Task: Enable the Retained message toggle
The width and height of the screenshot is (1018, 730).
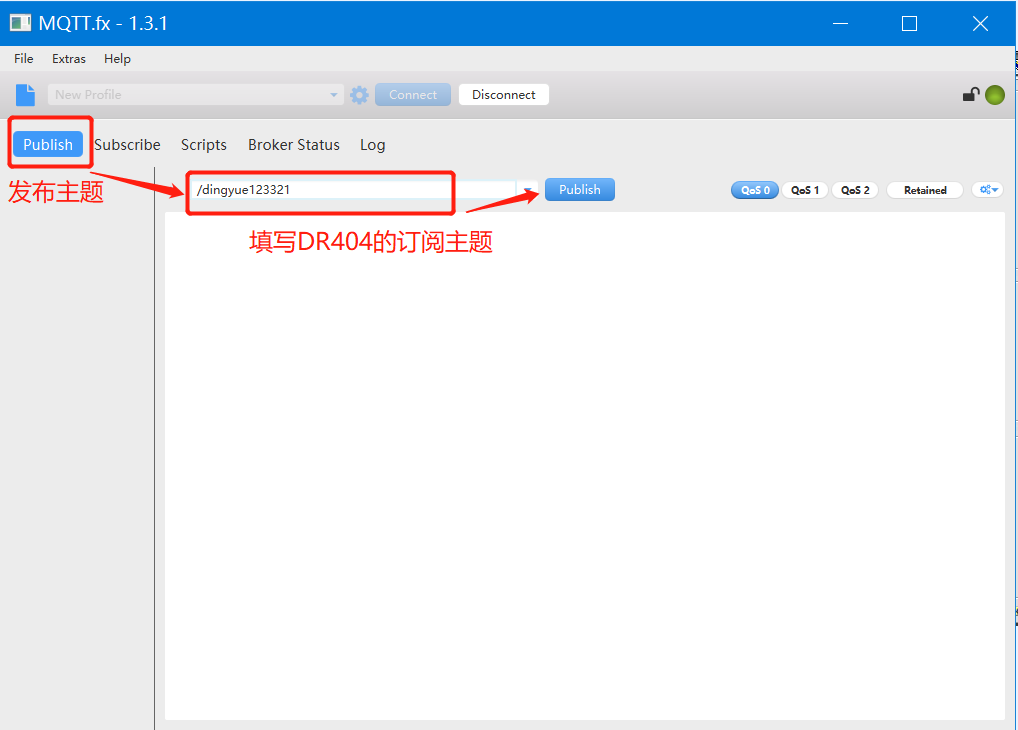Action: [924, 190]
